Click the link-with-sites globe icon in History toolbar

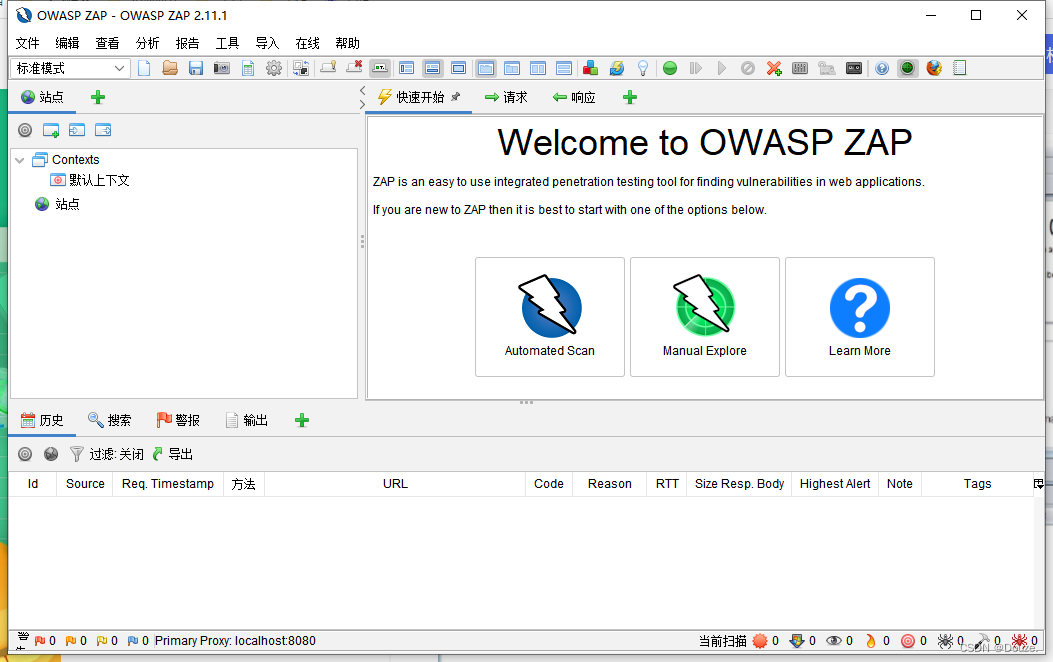[51, 455]
